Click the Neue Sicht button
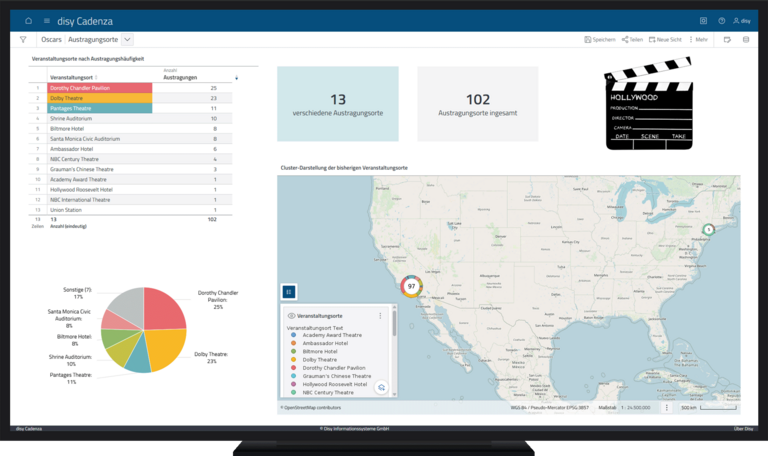The height and width of the screenshot is (456, 768). coord(664,40)
